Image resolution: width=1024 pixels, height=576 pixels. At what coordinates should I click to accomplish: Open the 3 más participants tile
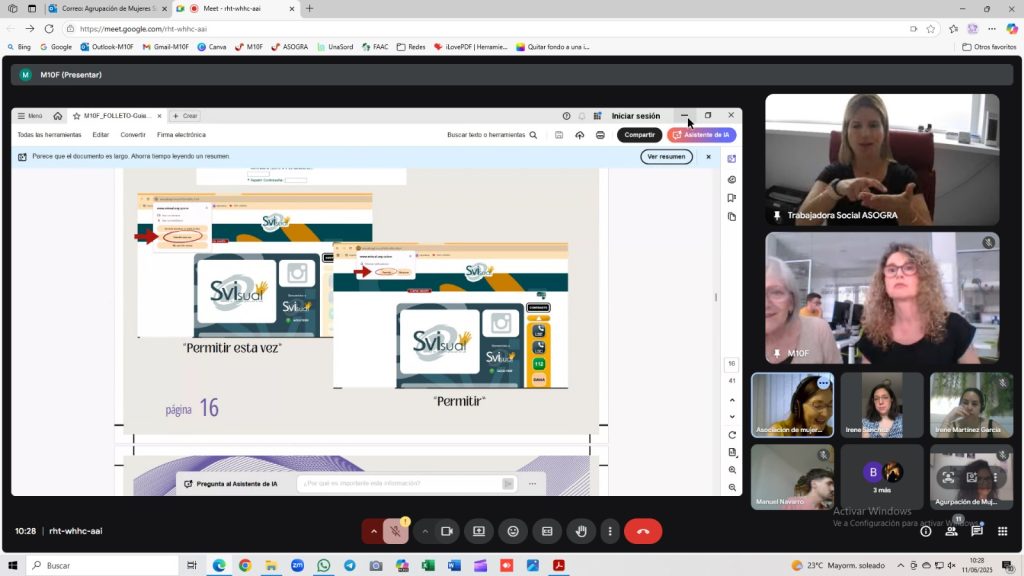[882, 477]
